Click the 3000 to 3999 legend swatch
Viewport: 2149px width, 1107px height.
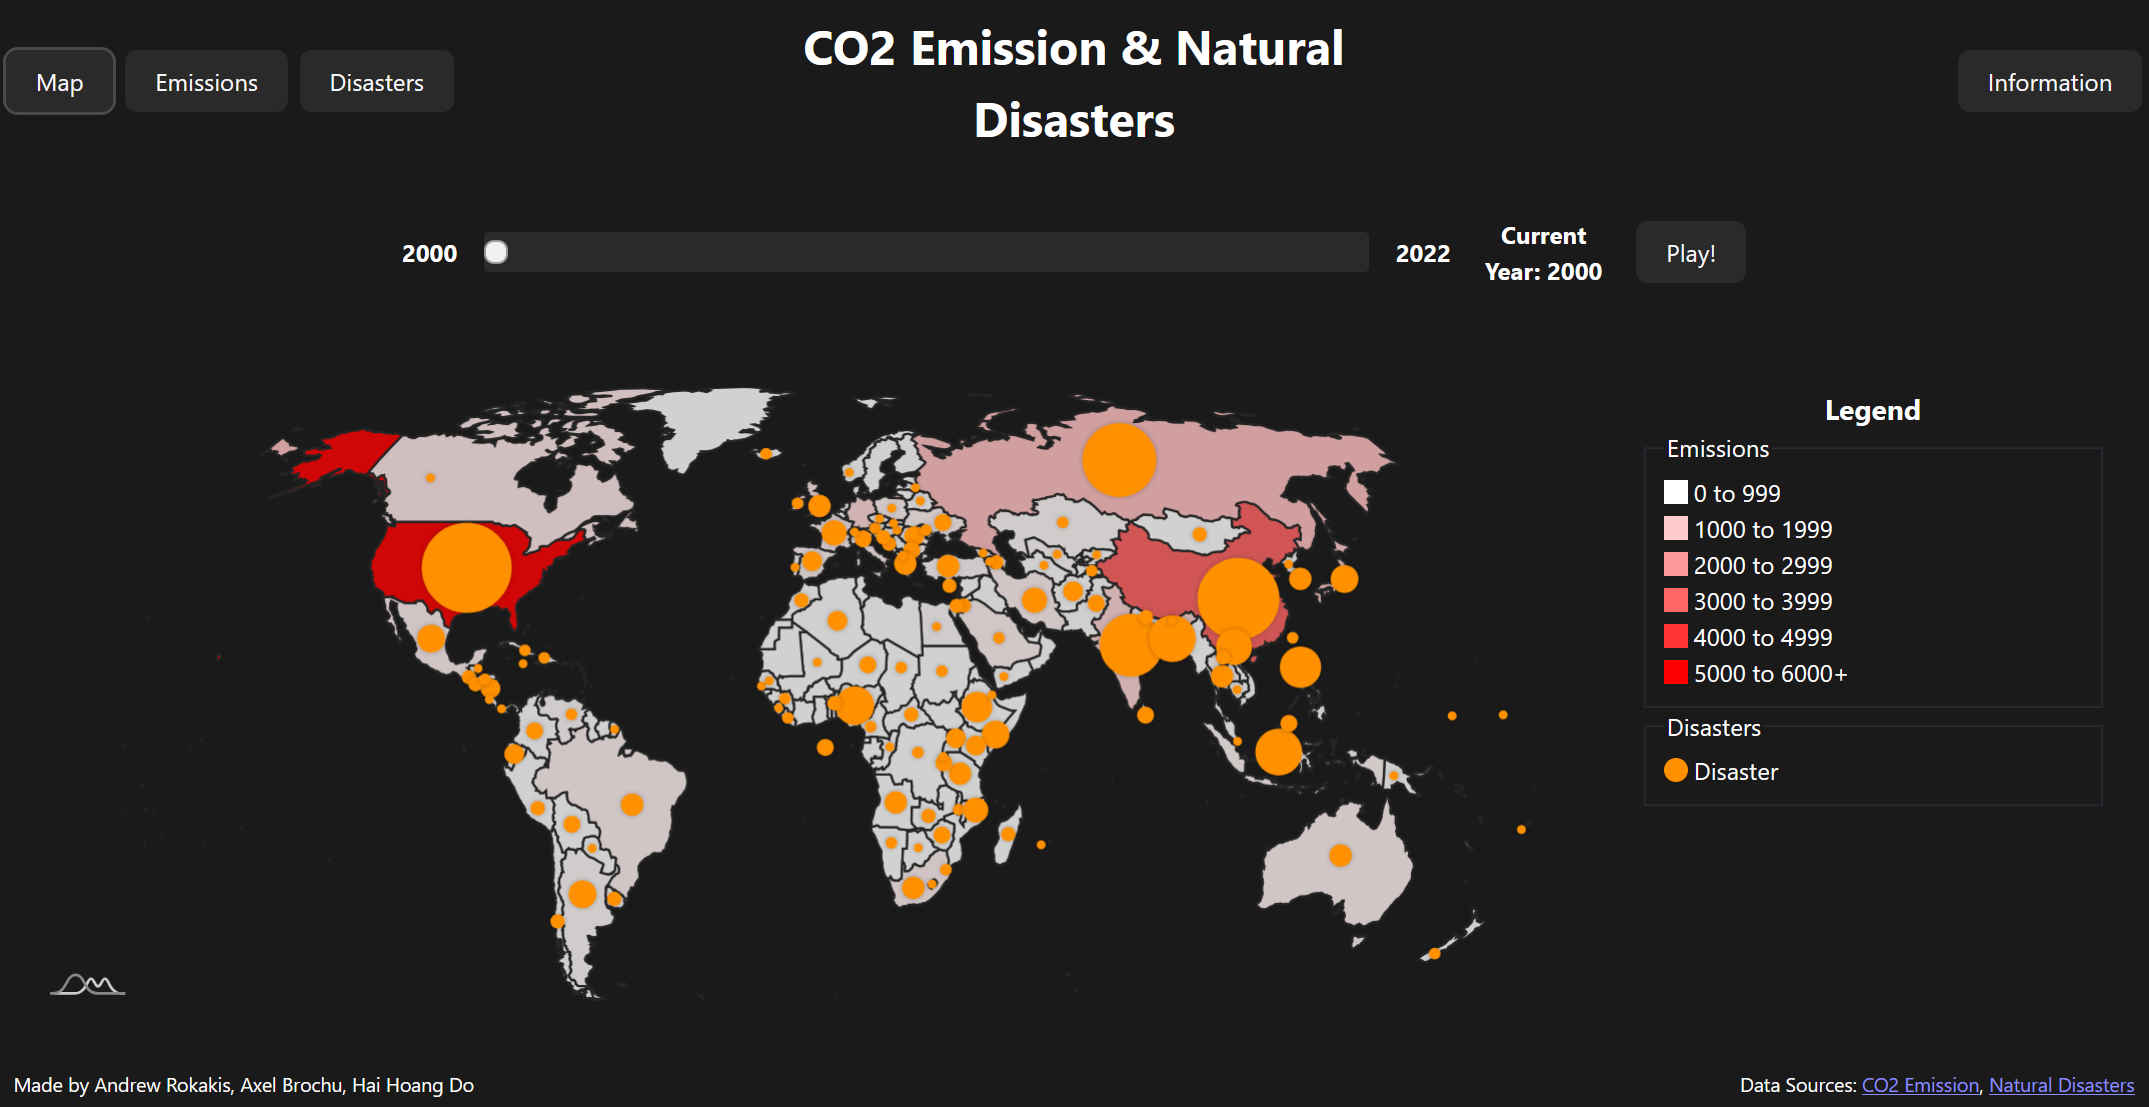[1676, 600]
